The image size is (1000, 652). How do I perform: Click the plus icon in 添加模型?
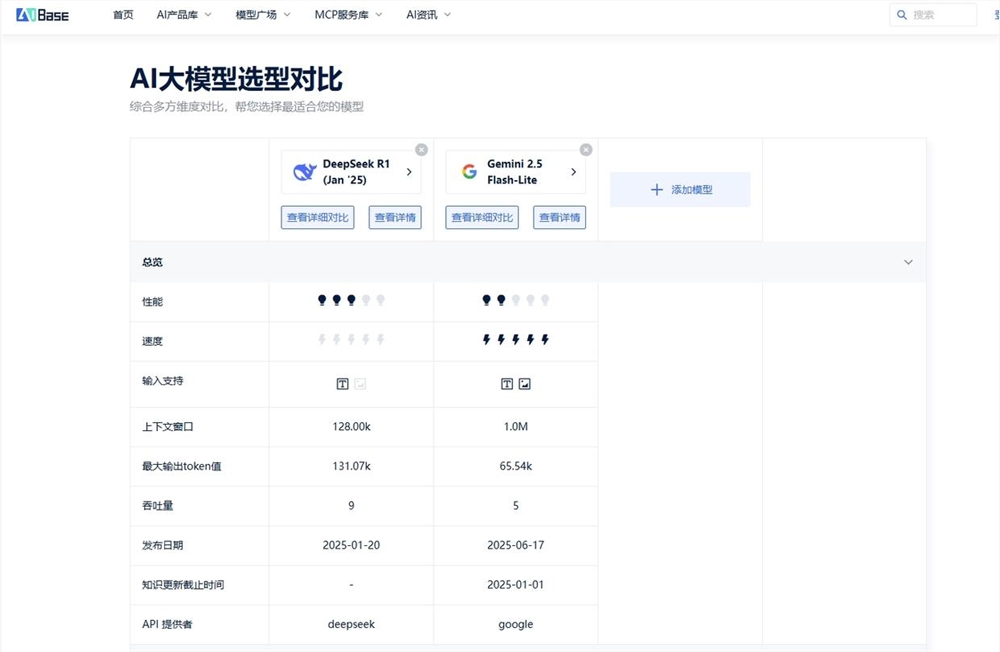click(x=656, y=189)
